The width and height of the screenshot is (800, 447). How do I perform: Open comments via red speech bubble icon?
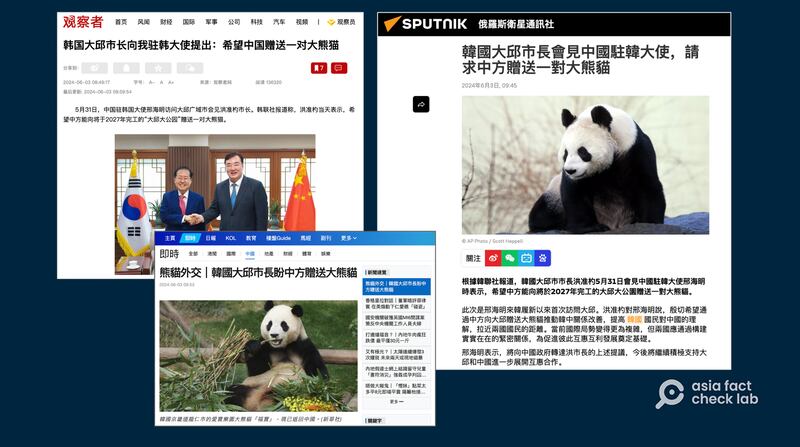[x=339, y=68]
